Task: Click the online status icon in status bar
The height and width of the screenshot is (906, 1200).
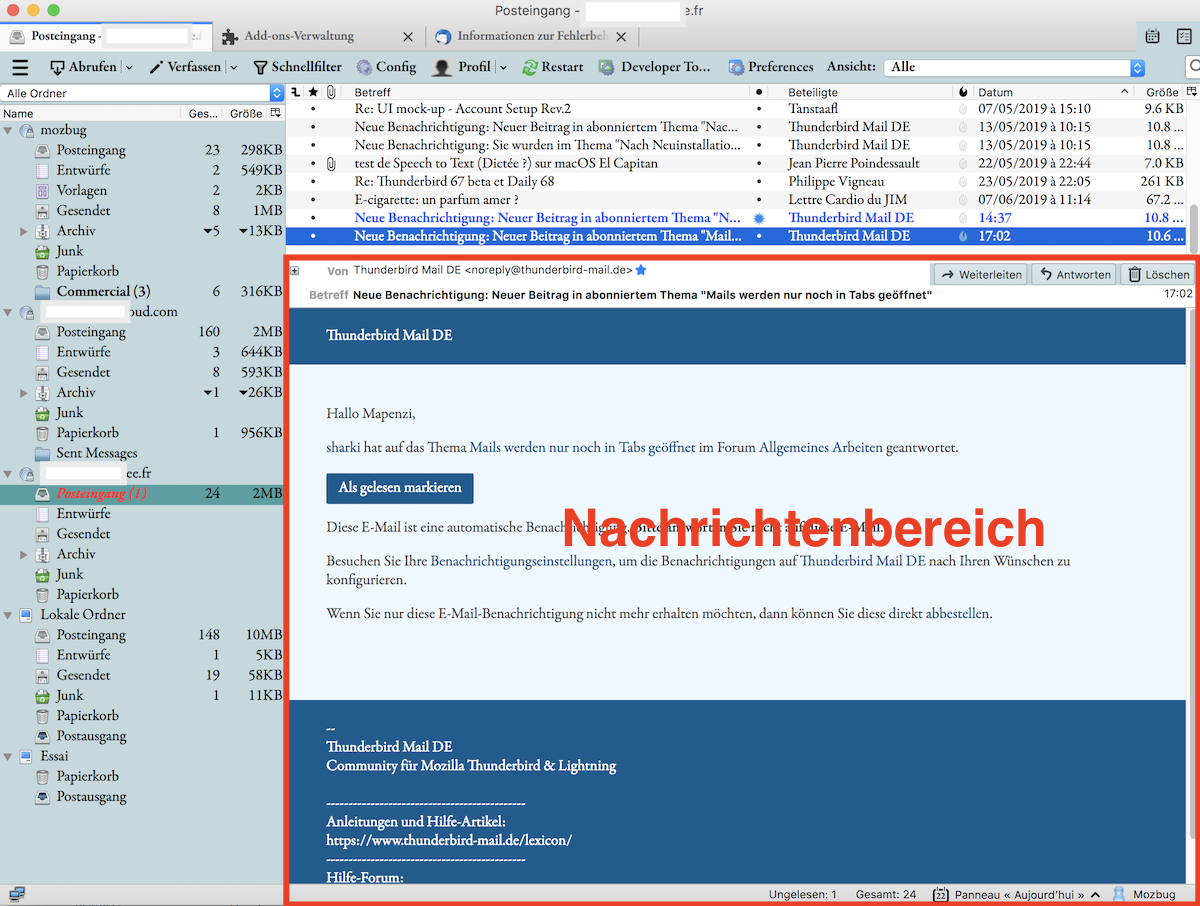Action: tap(17, 894)
